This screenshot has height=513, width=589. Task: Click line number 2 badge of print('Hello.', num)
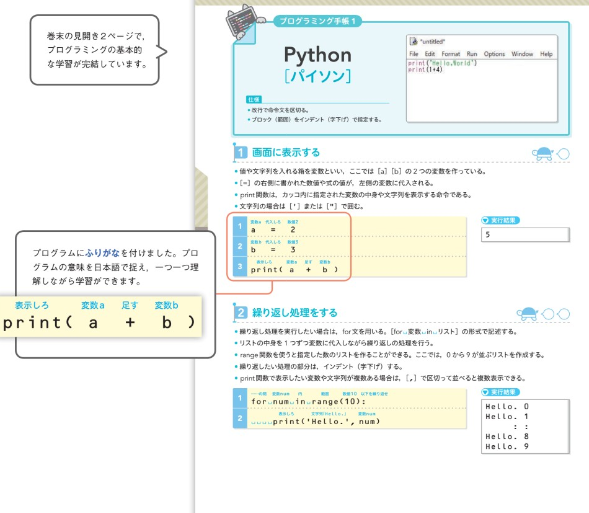point(240,418)
